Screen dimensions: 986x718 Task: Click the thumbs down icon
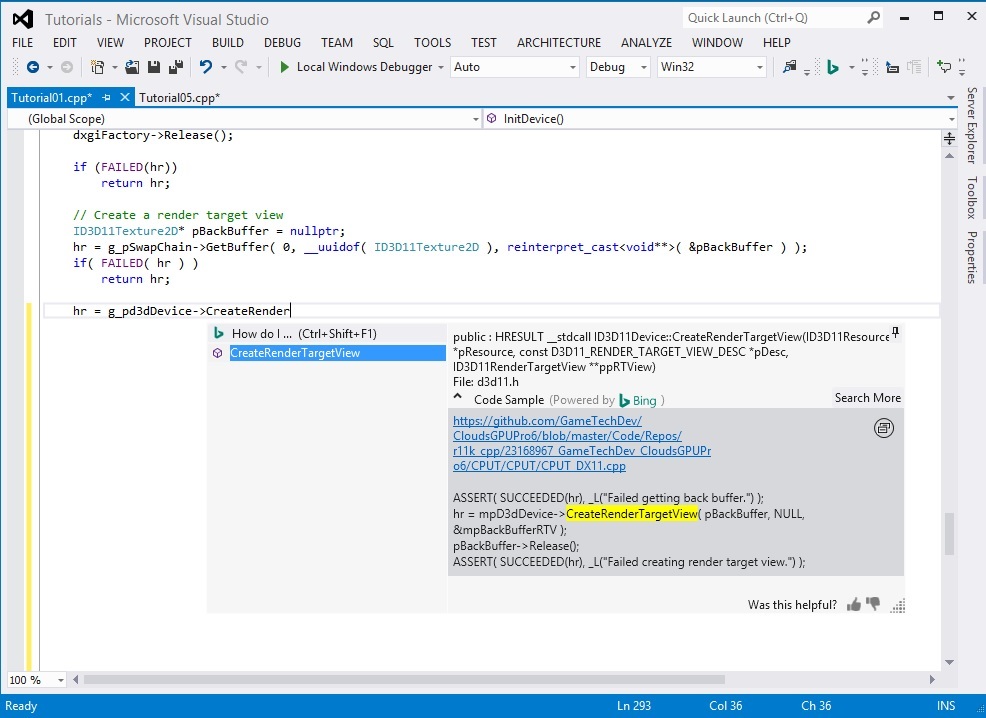873,604
